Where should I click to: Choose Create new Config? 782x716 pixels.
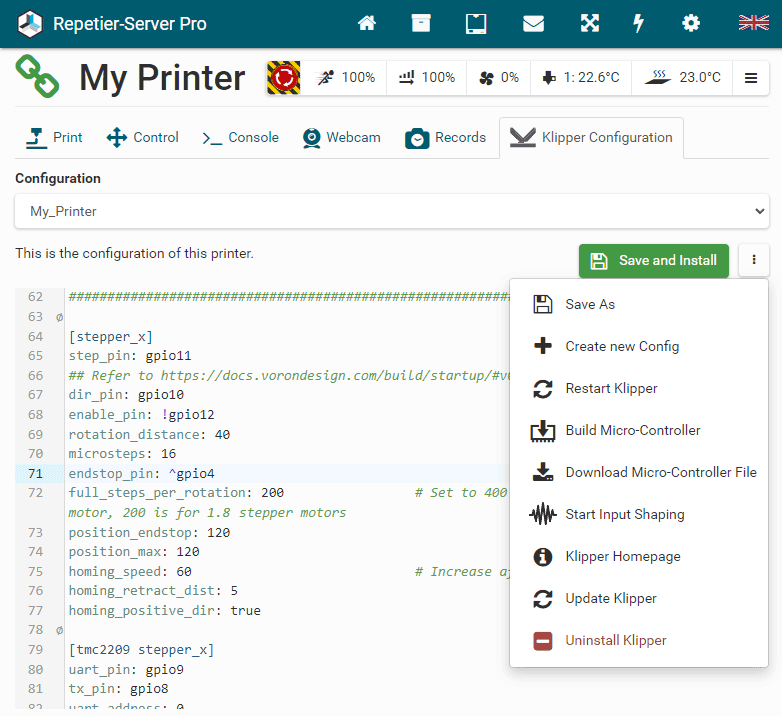coord(638,346)
